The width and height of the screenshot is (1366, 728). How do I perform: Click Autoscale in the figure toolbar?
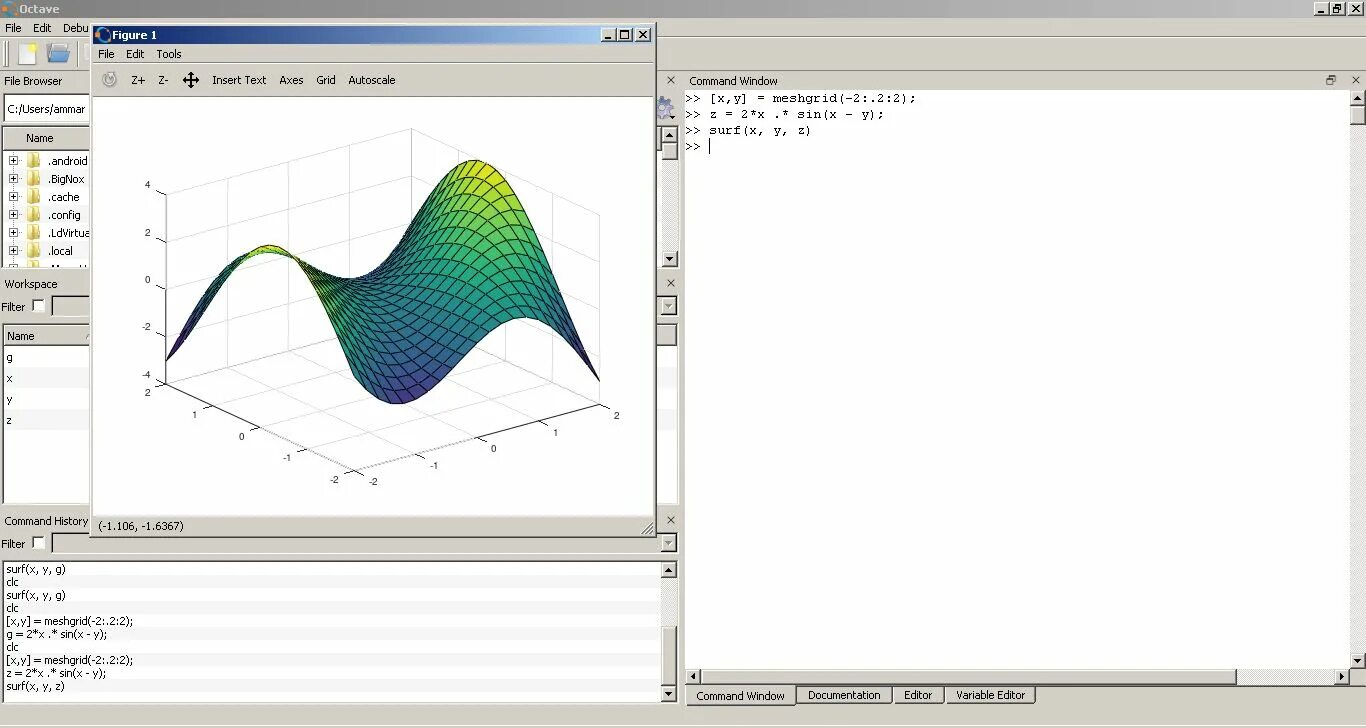(x=372, y=80)
